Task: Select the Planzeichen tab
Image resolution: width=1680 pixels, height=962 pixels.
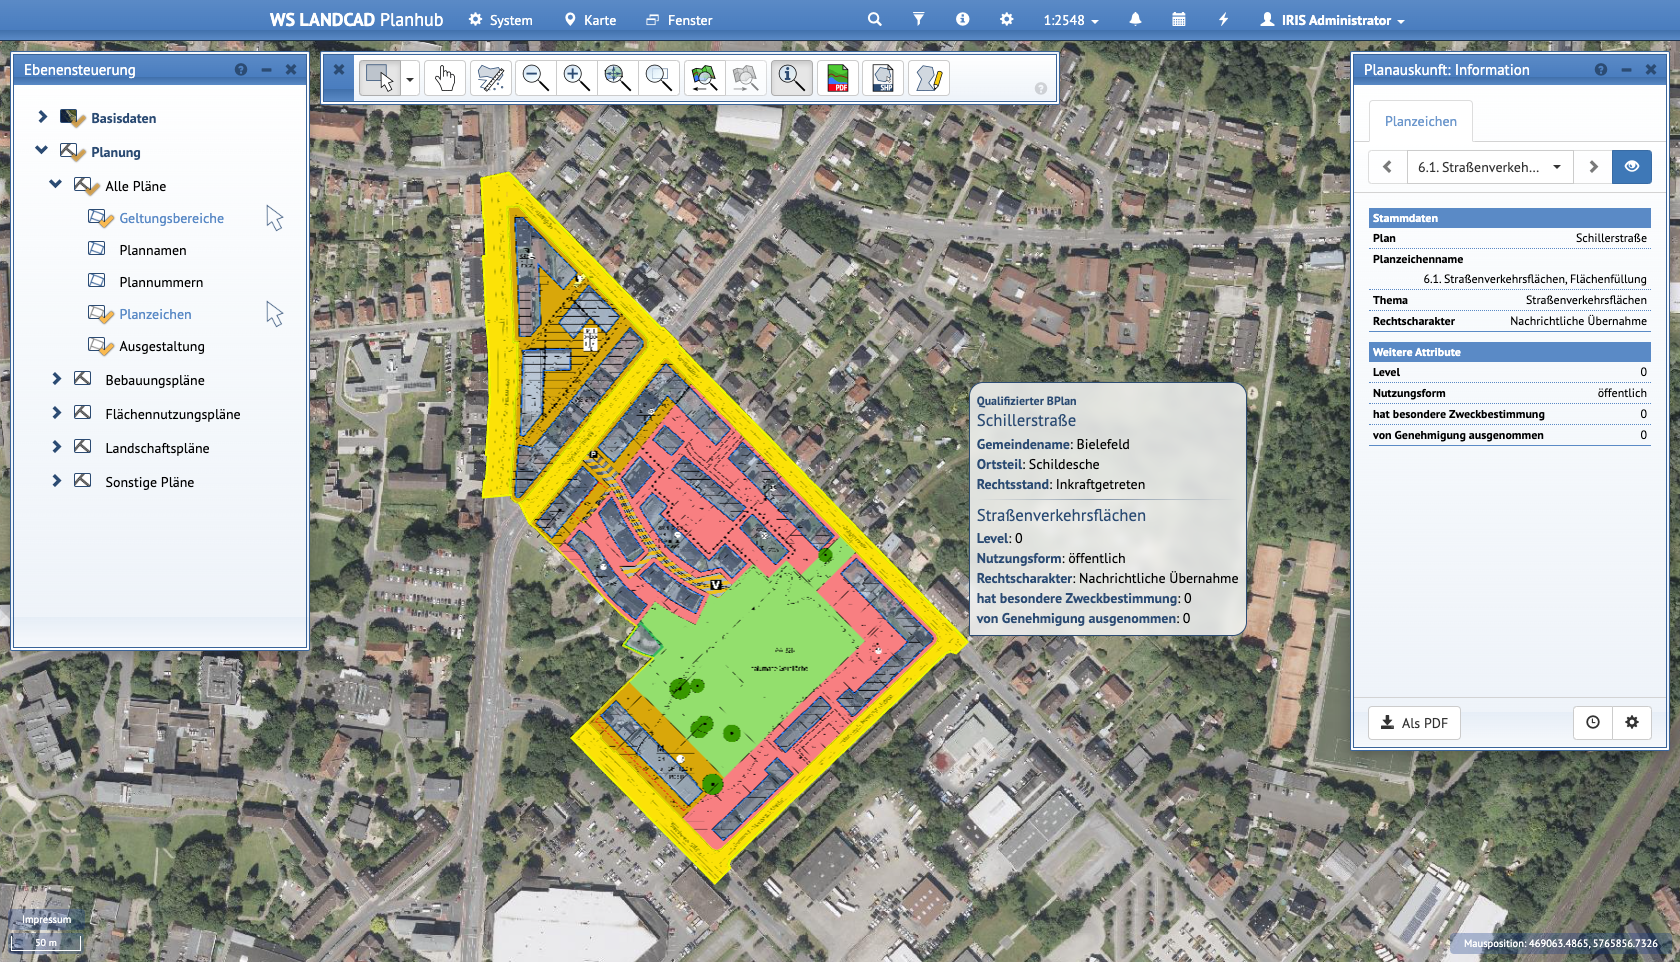Action: [1420, 121]
